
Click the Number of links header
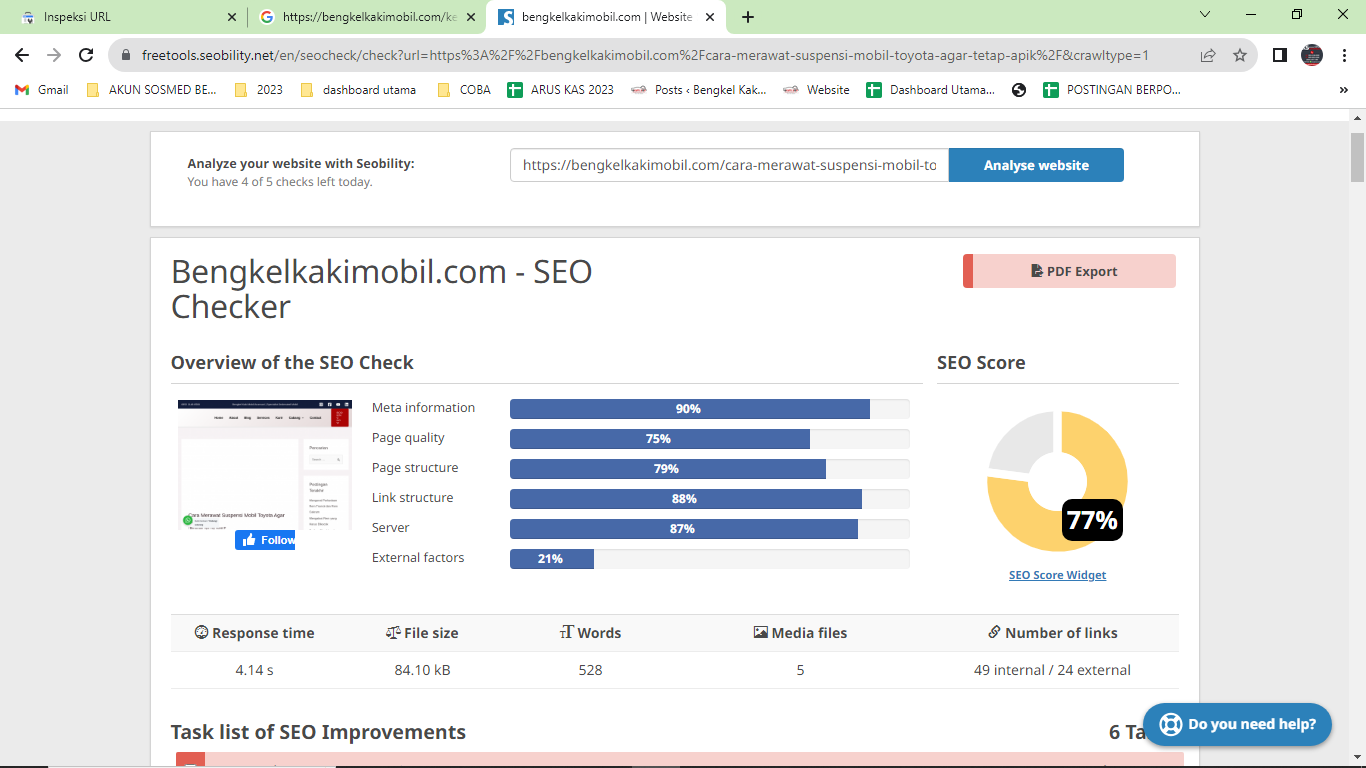pyautogui.click(x=1052, y=633)
